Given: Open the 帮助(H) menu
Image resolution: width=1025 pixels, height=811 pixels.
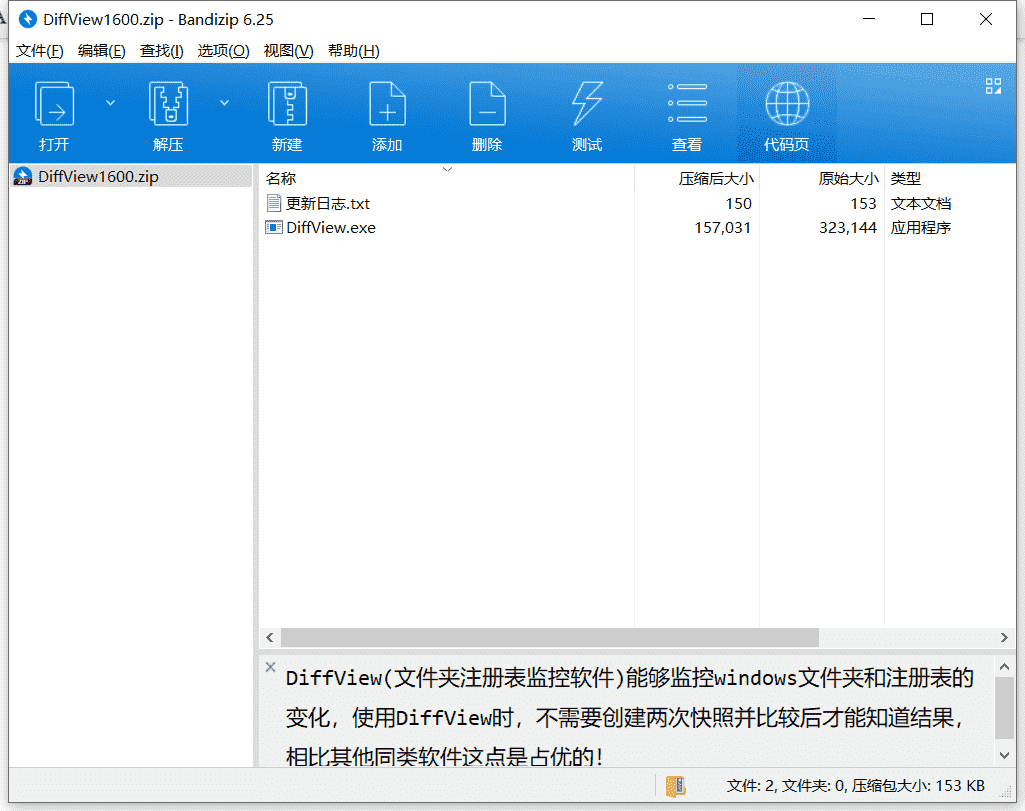Looking at the screenshot, I should 354,51.
